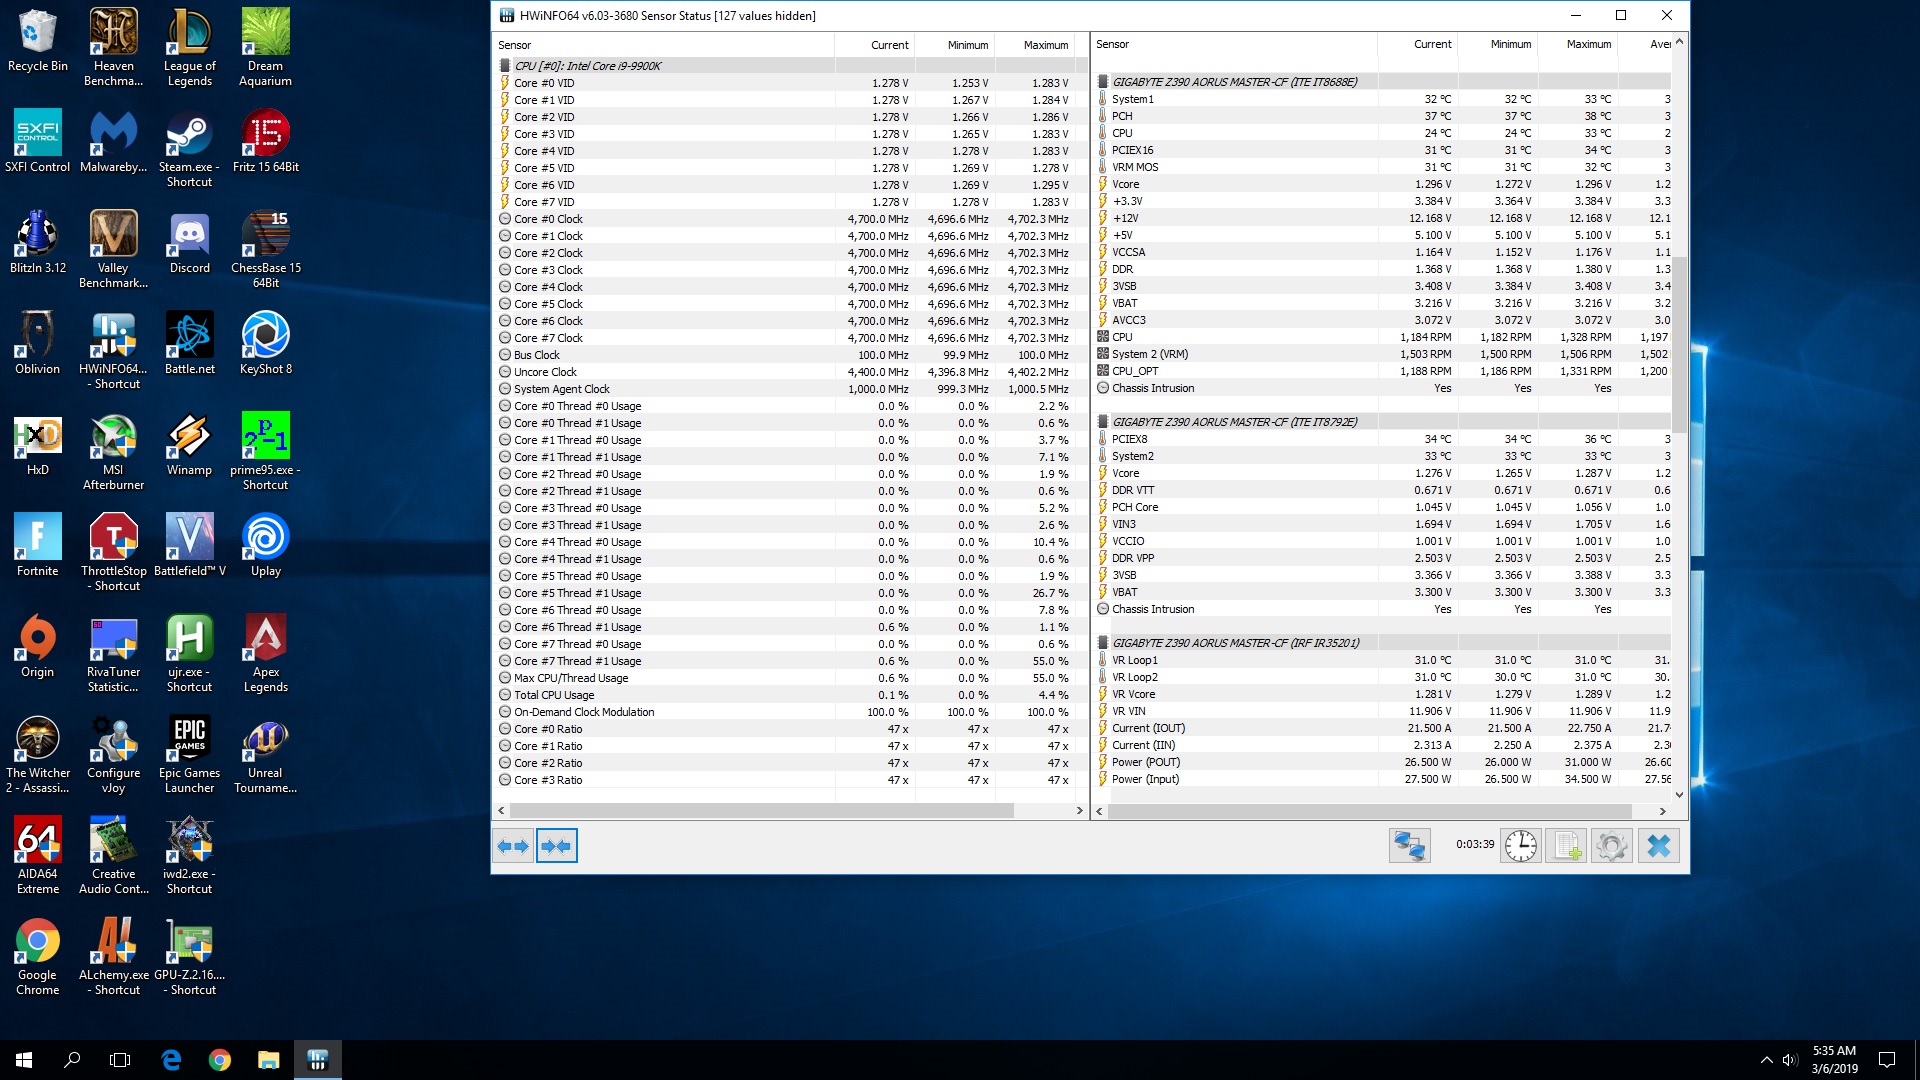Click the expand sensor window arrows button
The height and width of the screenshot is (1080, 1920).
(513, 846)
